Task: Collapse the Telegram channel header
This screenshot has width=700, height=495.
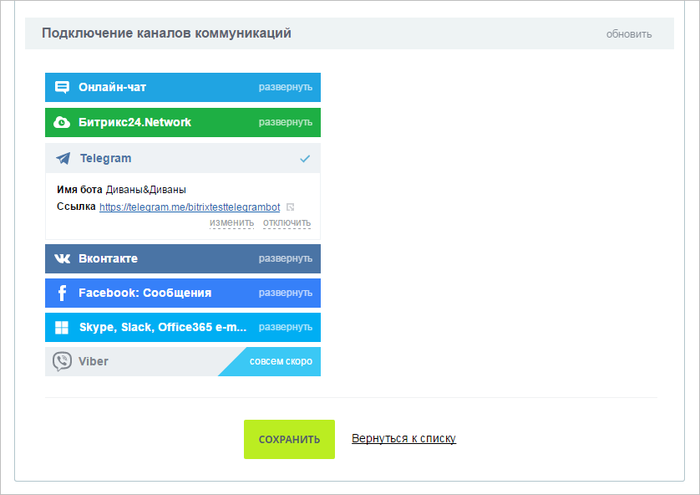Action: [183, 158]
